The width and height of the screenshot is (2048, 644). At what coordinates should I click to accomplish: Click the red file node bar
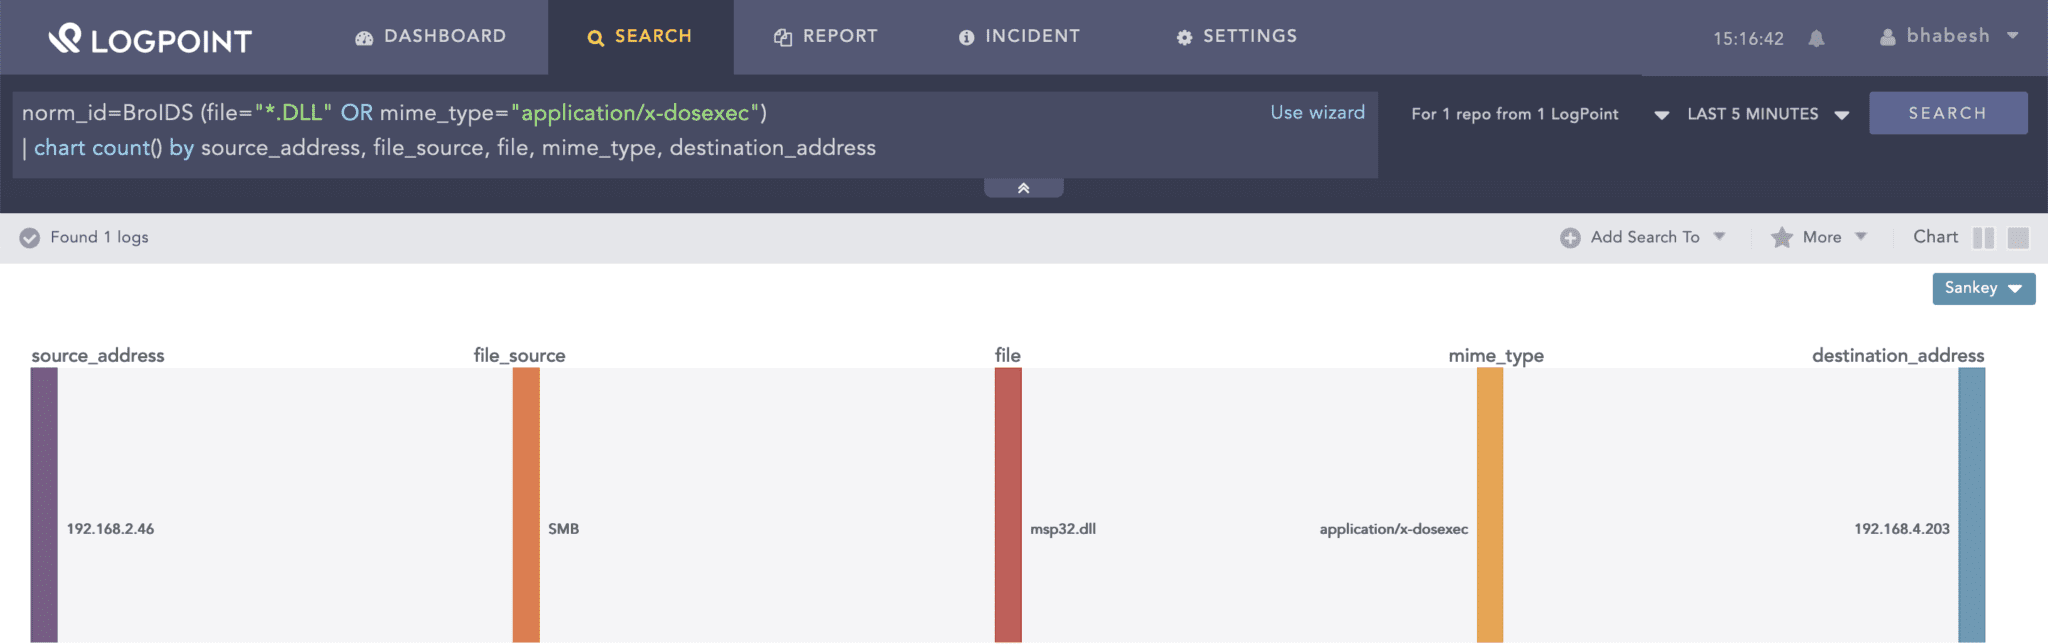click(1008, 505)
